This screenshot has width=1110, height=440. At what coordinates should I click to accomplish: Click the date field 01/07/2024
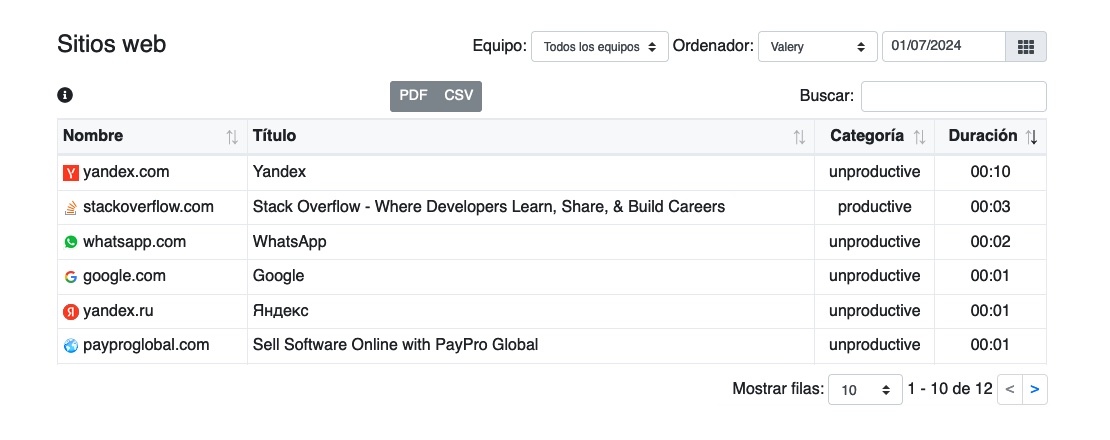(x=944, y=47)
